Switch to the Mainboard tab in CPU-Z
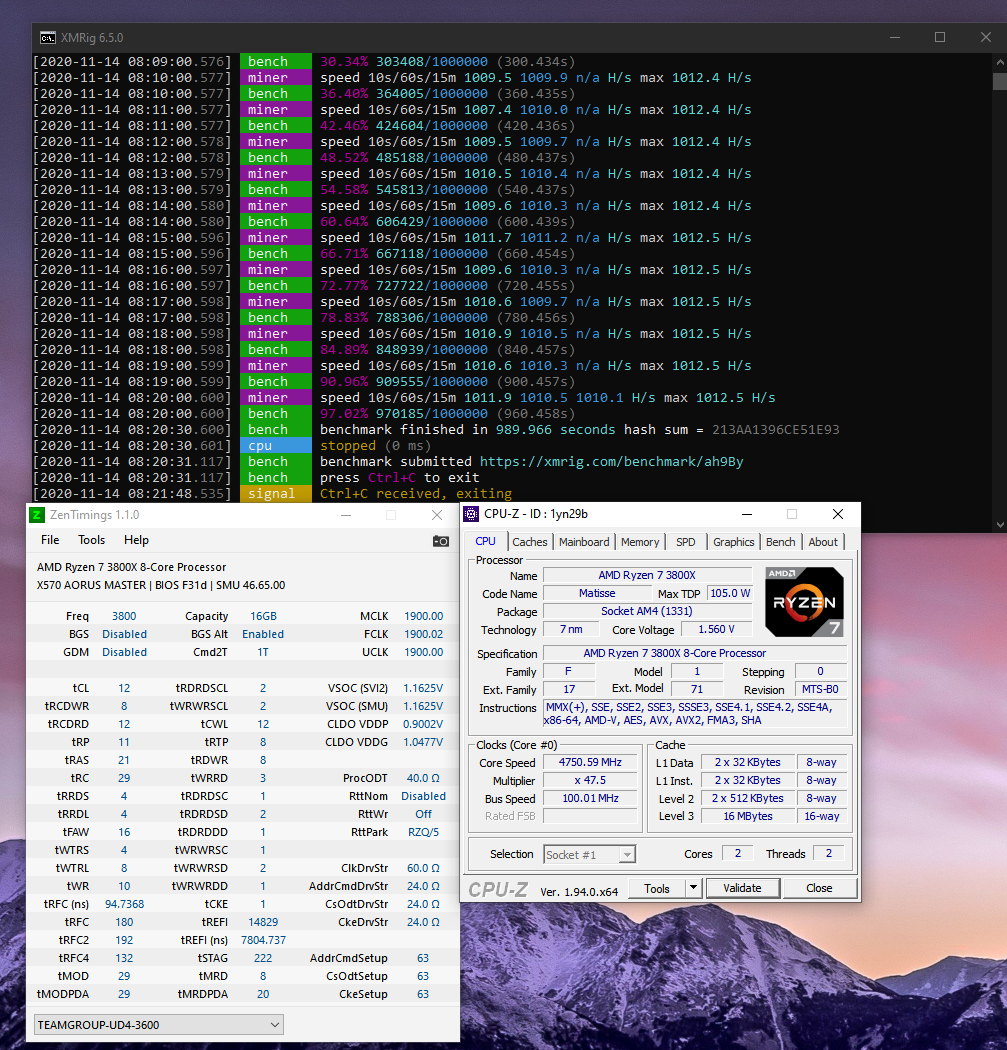 point(584,542)
